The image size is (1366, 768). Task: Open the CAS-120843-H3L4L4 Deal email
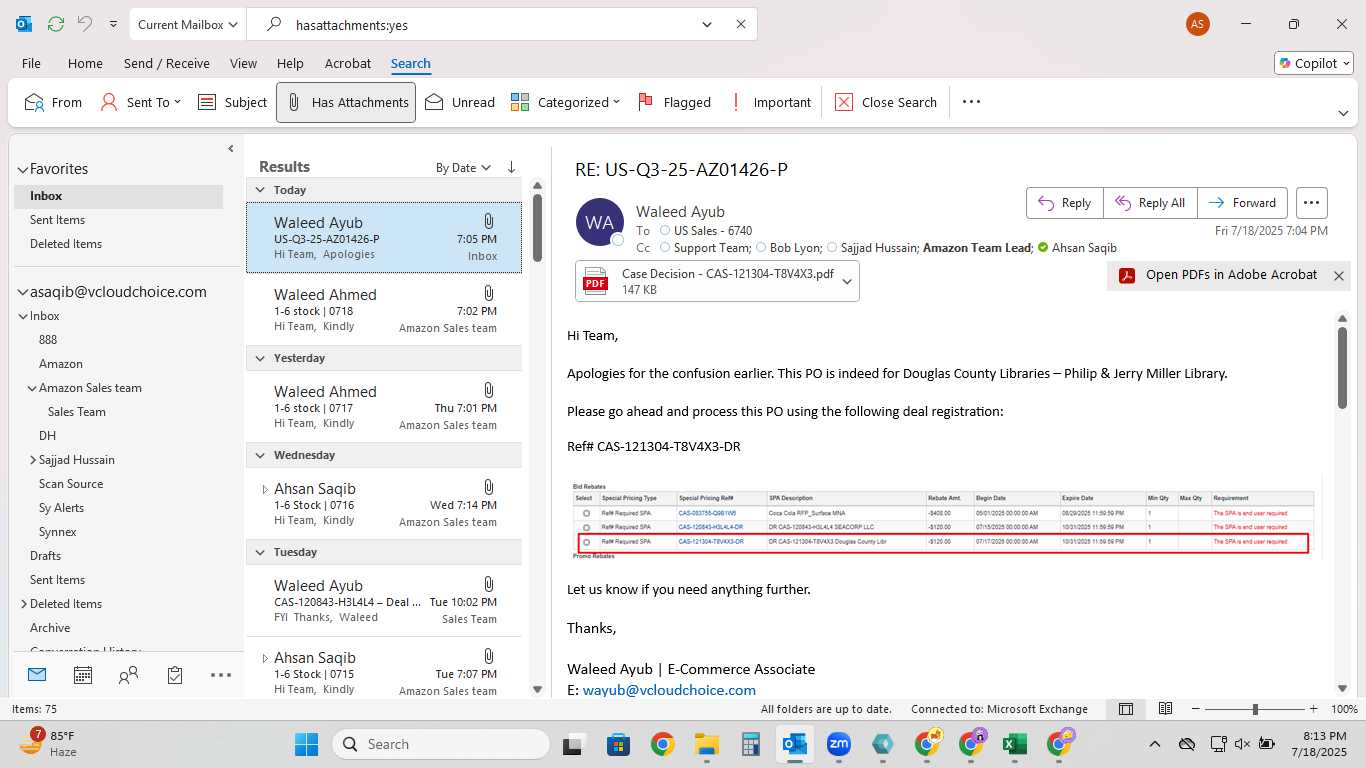[x=384, y=602]
